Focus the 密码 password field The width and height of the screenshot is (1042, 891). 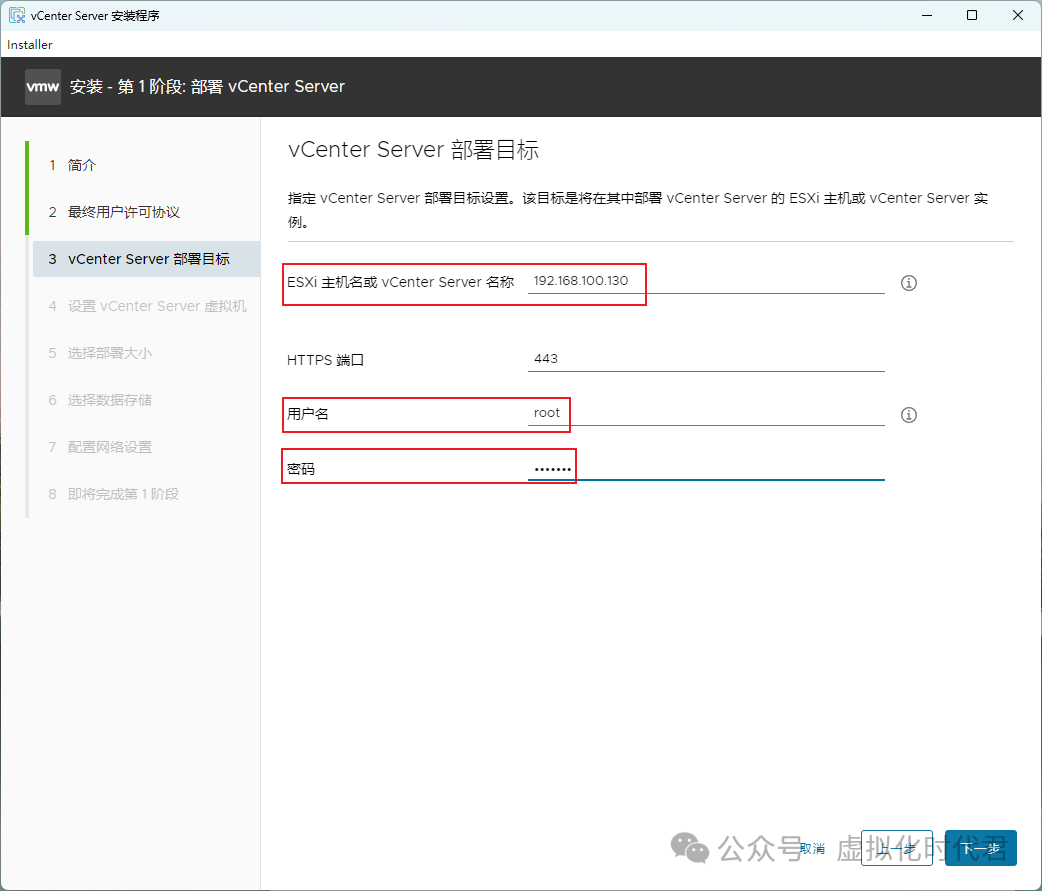coord(706,468)
